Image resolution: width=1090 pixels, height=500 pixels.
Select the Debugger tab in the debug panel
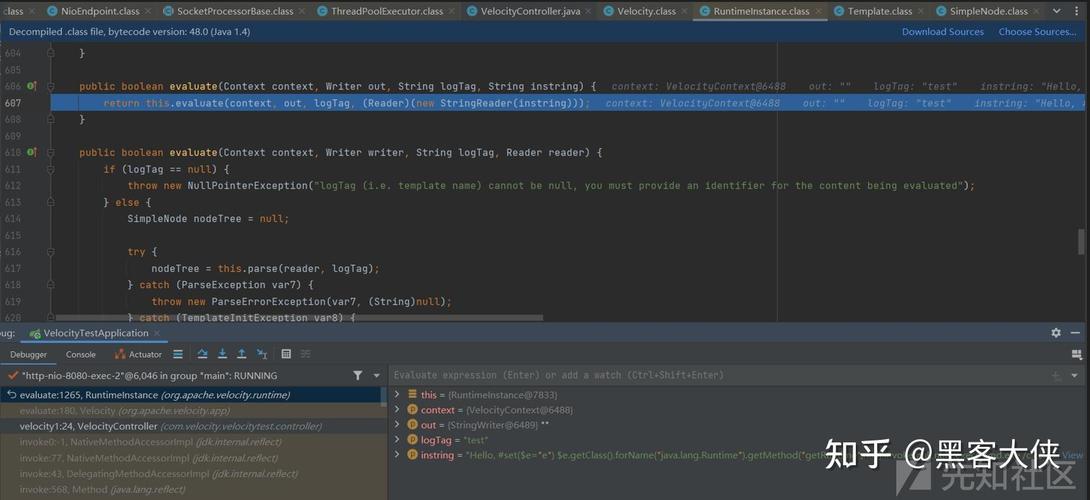29,354
